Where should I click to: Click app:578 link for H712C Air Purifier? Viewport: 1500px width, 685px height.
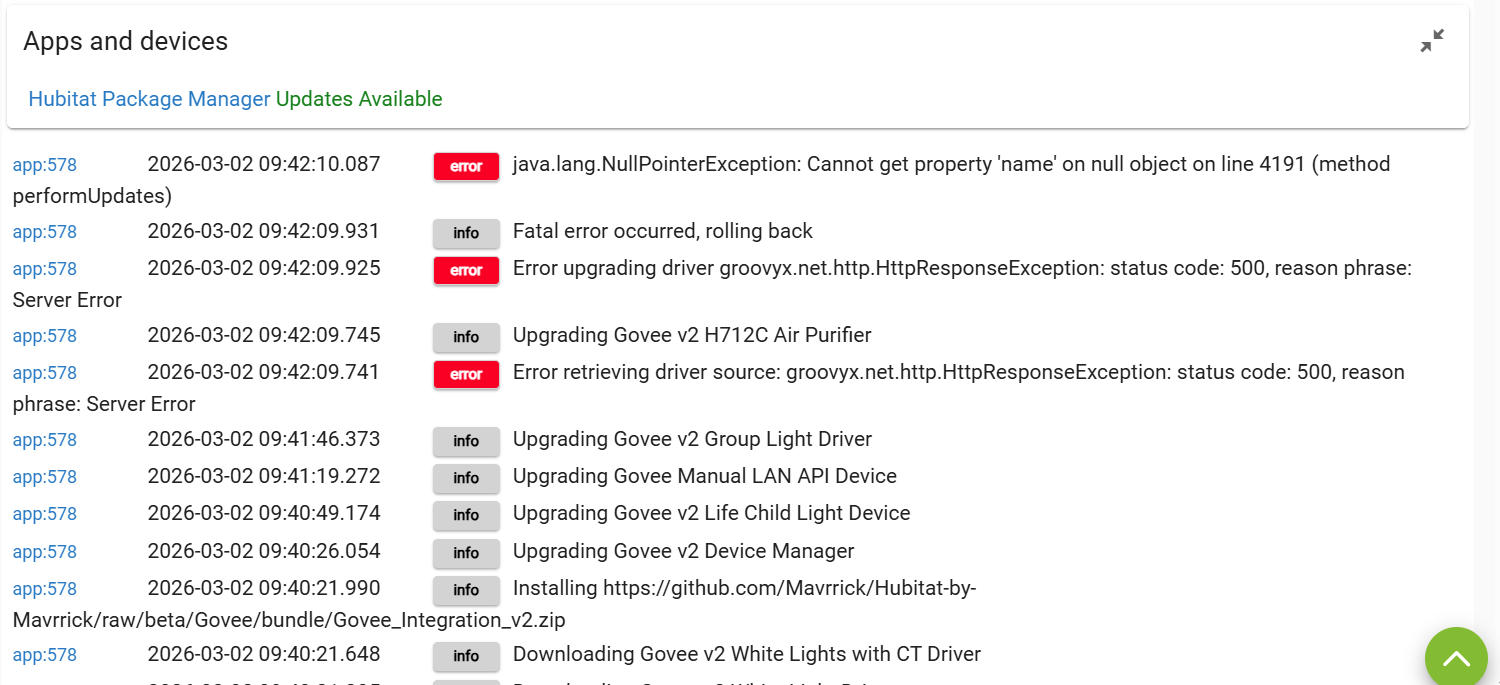tap(45, 336)
